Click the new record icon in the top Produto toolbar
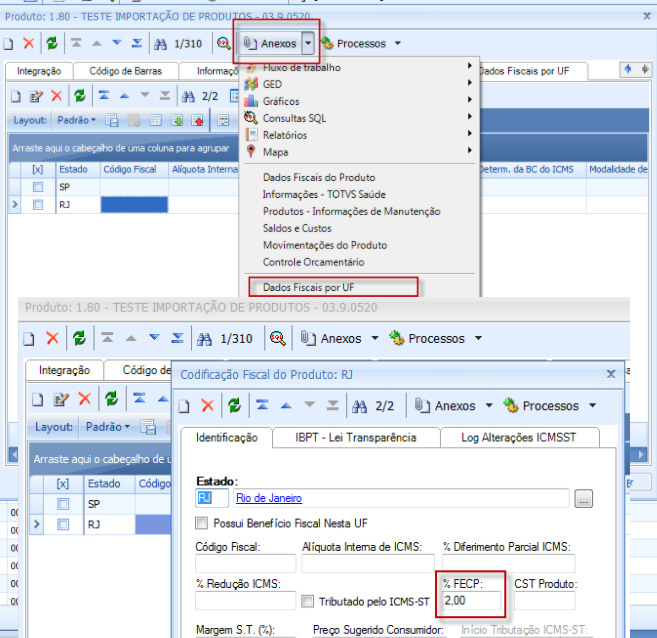Viewport: 657px width, 638px height. click(x=8, y=44)
